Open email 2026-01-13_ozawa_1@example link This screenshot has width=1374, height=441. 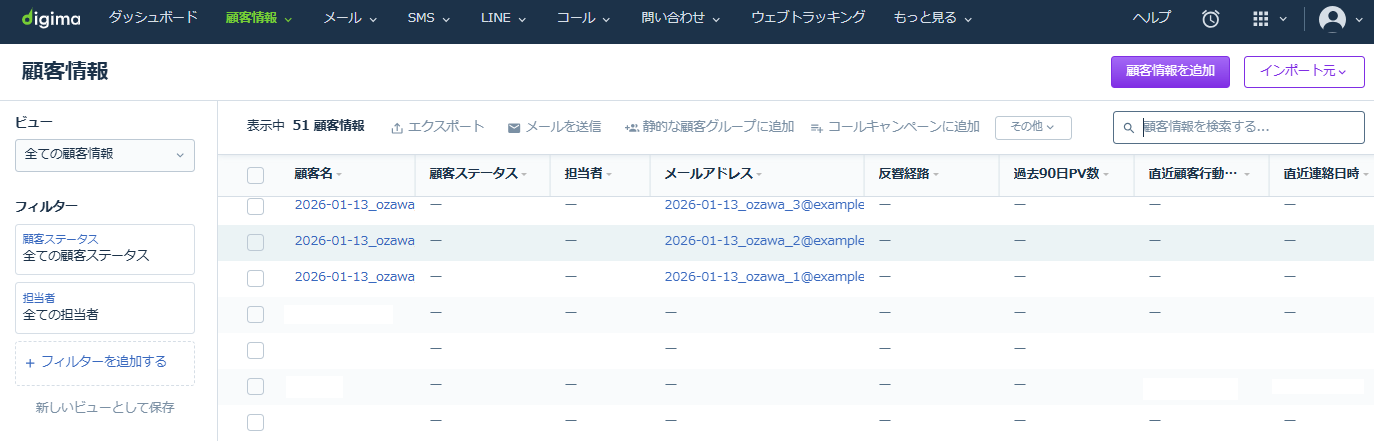[x=764, y=277]
